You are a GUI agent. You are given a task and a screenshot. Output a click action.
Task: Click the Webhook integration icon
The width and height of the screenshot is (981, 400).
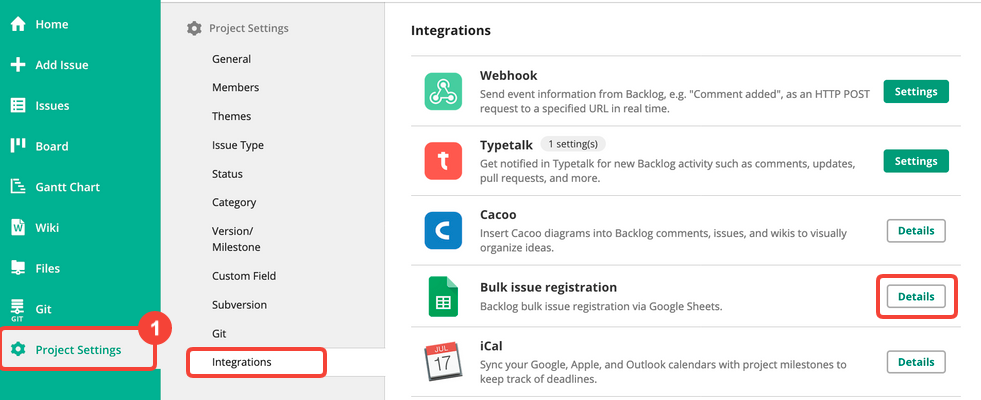(x=443, y=91)
